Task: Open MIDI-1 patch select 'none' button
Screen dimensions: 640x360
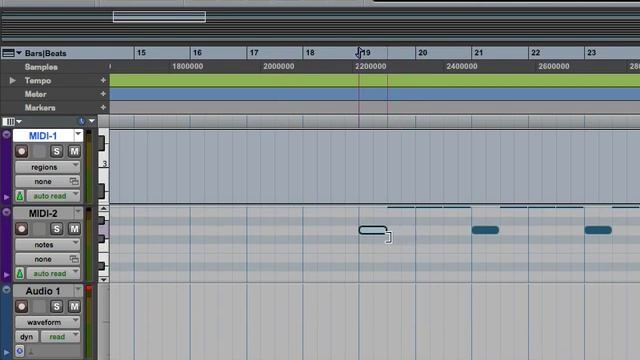Action: tap(47, 181)
